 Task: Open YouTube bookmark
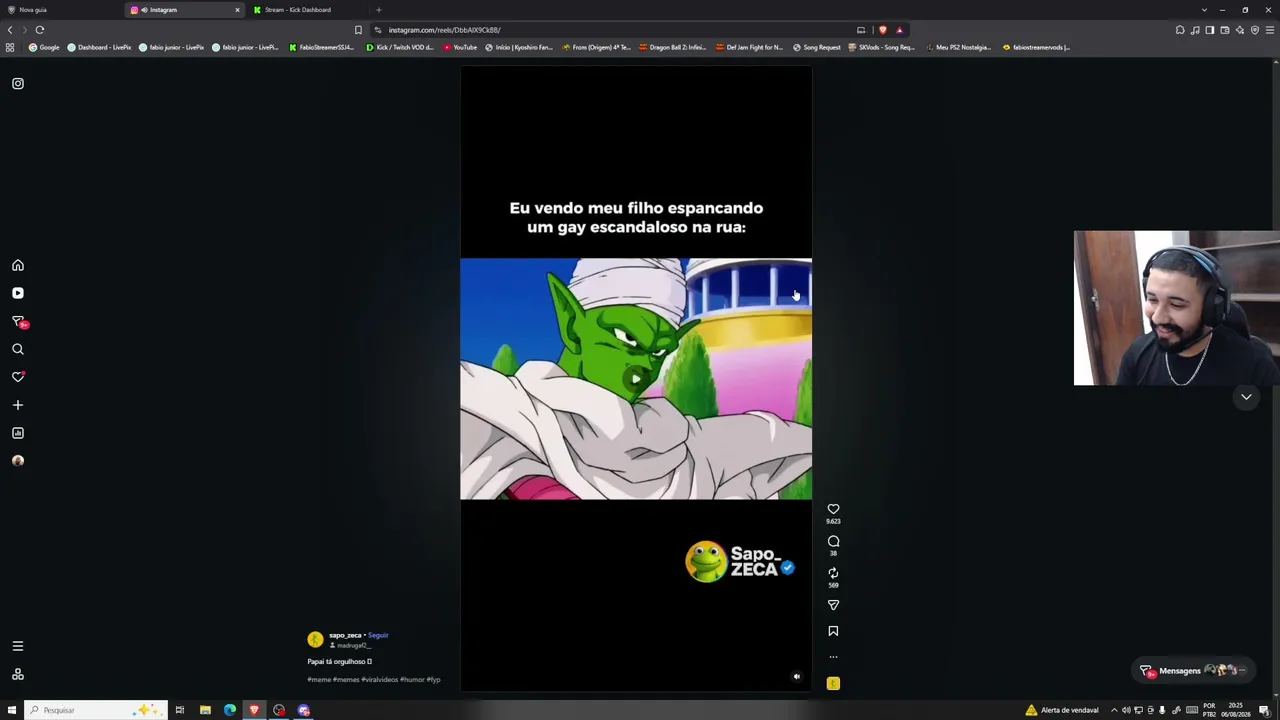(460, 47)
